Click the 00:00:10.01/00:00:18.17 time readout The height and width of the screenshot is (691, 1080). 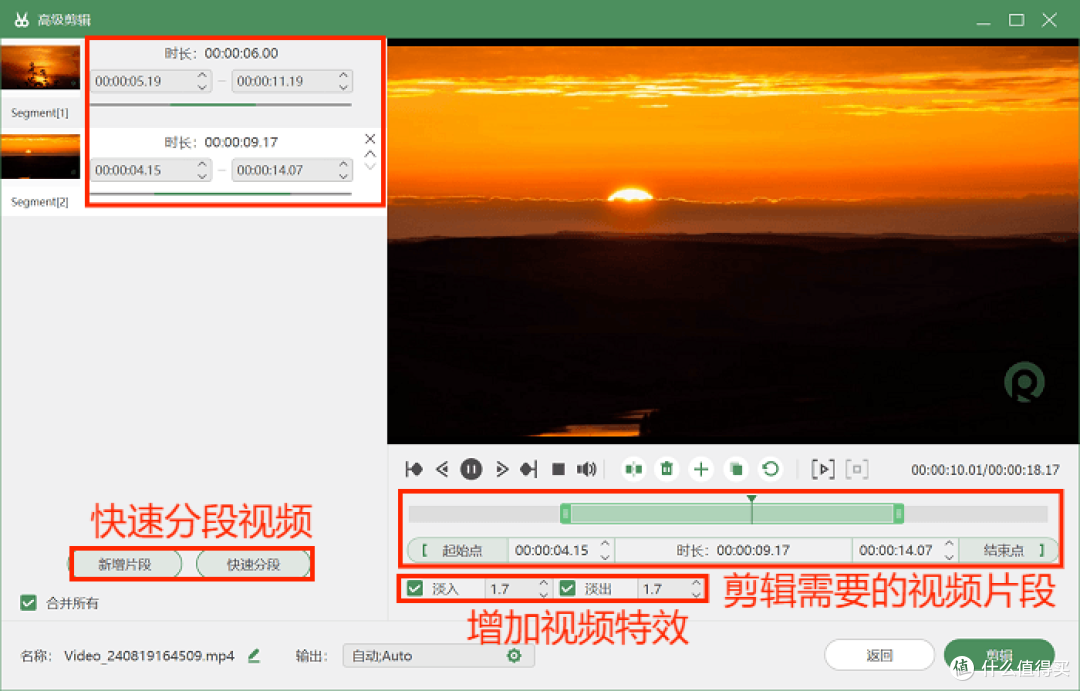985,470
